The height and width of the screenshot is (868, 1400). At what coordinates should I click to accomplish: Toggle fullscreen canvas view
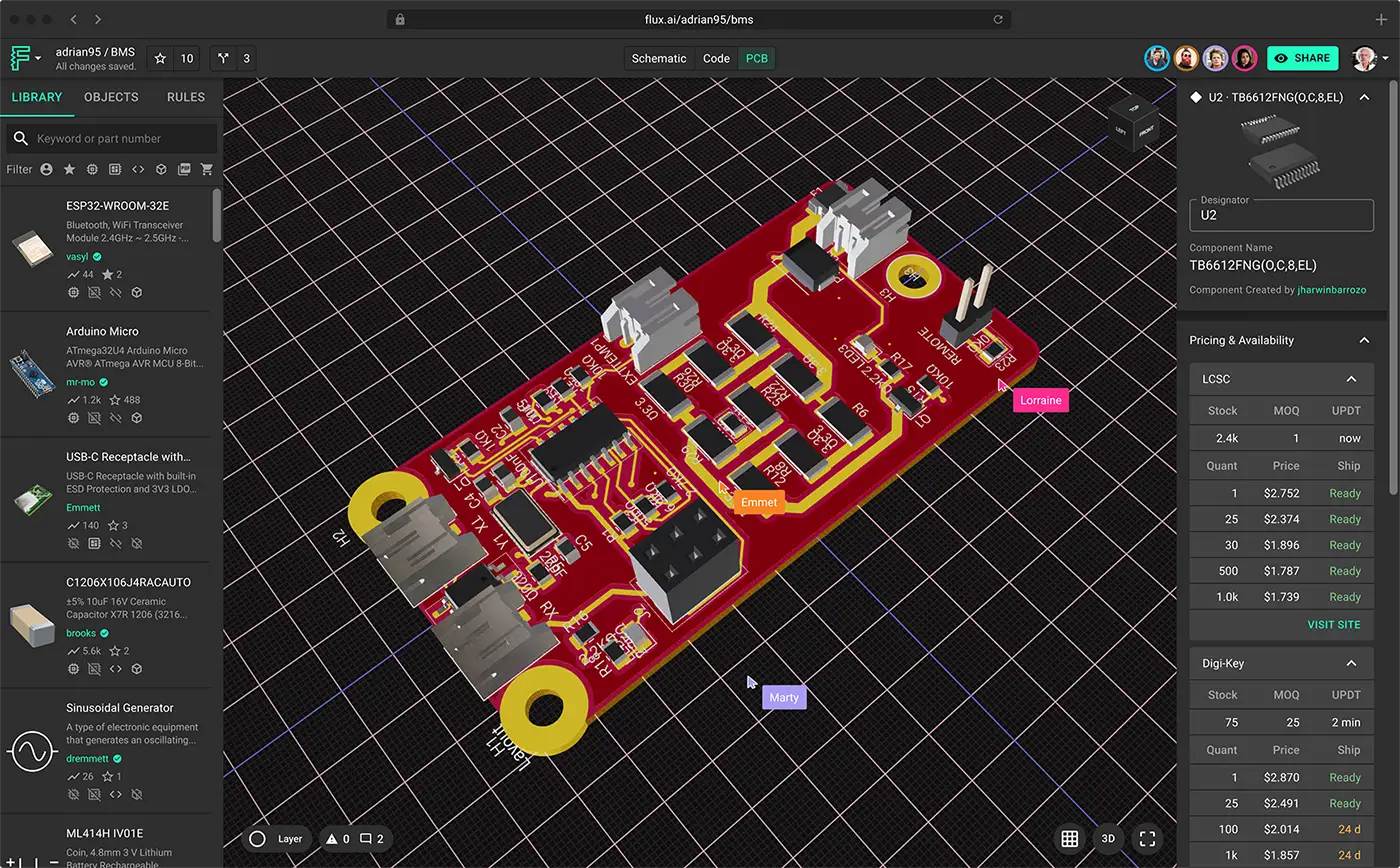click(1146, 839)
